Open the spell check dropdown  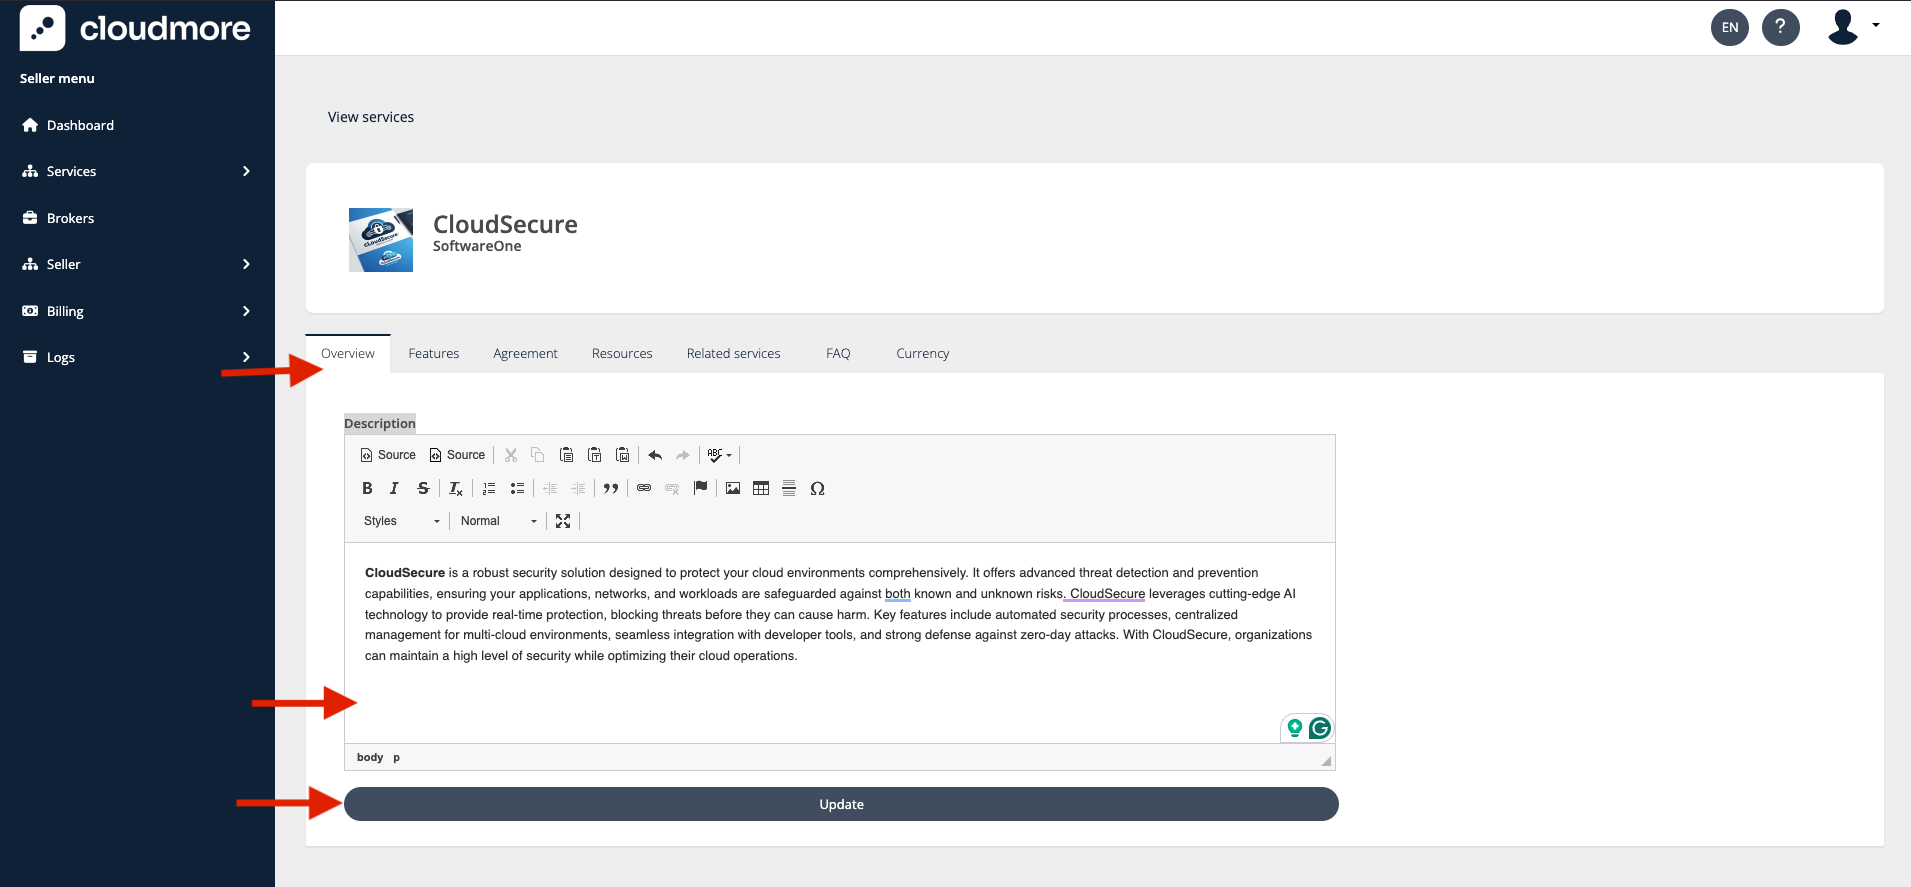pyautogui.click(x=719, y=455)
